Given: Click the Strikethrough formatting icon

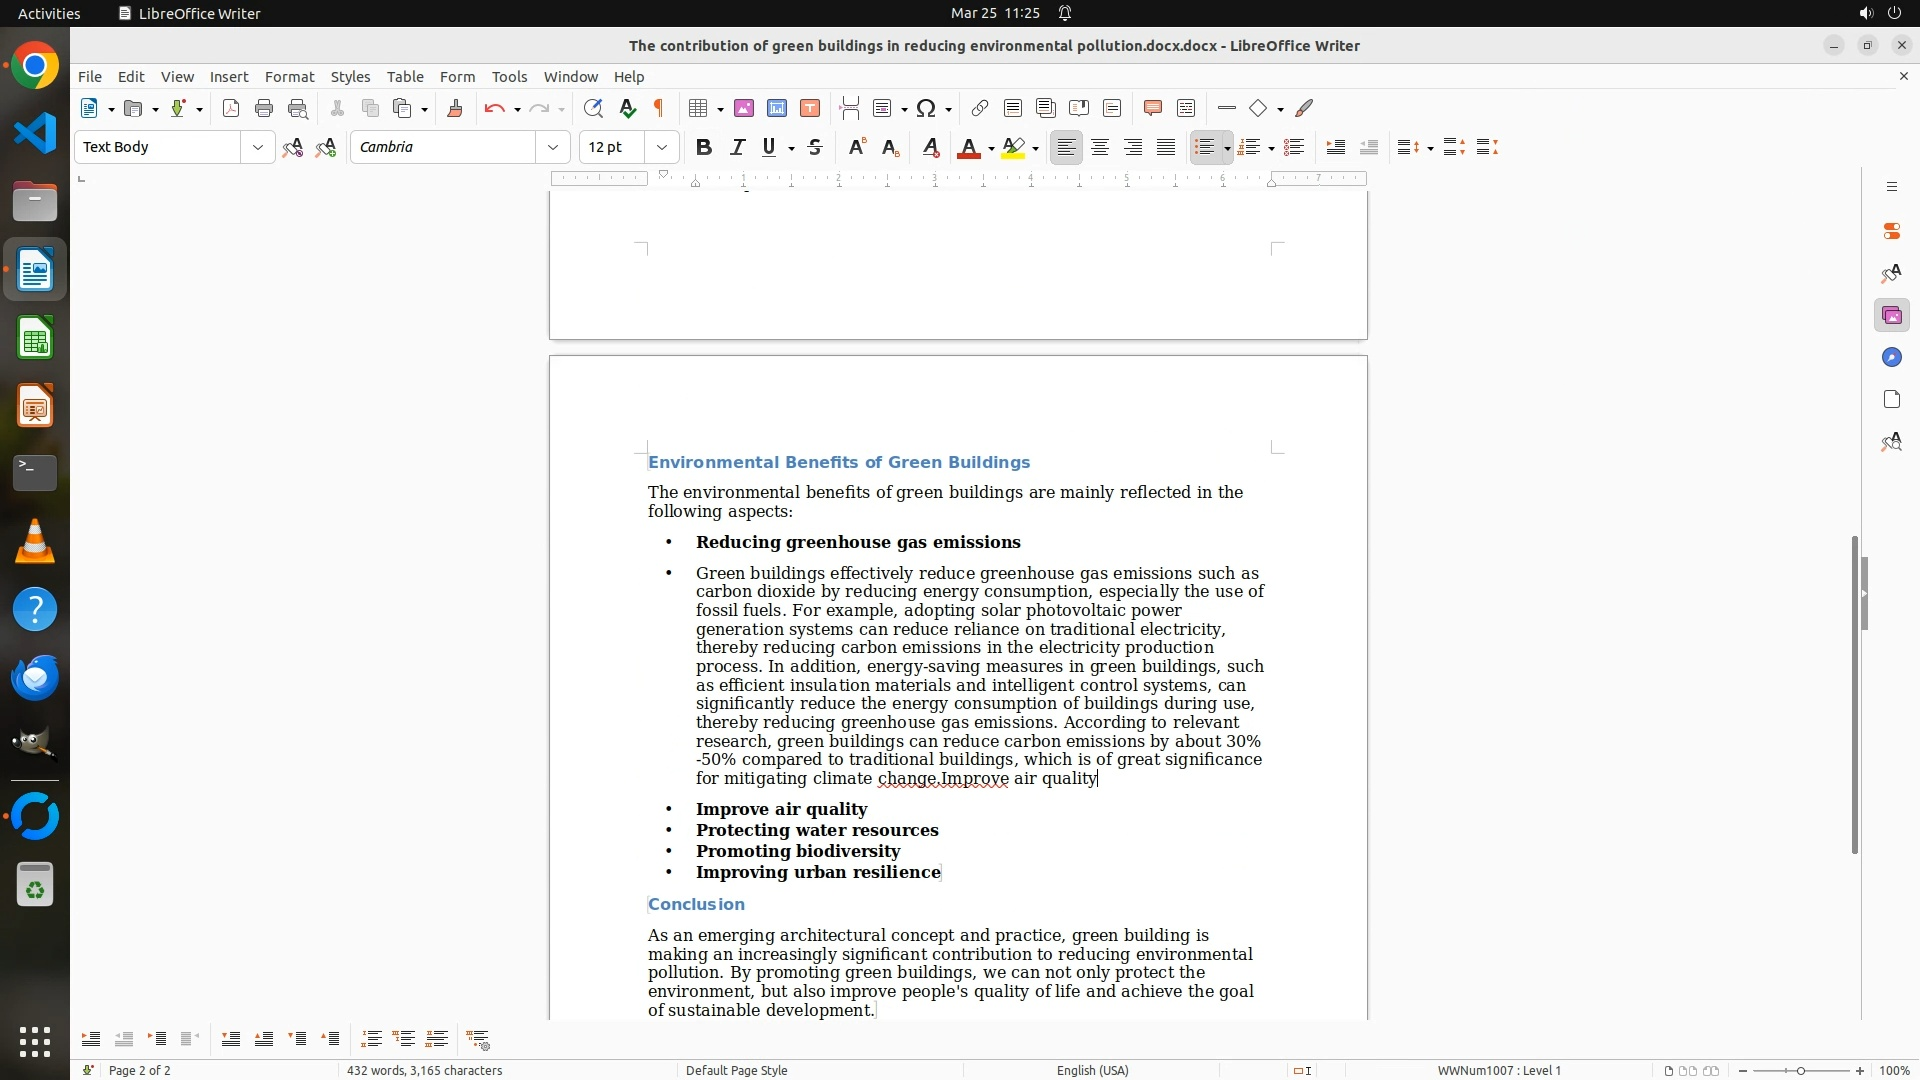Looking at the screenshot, I should point(815,148).
